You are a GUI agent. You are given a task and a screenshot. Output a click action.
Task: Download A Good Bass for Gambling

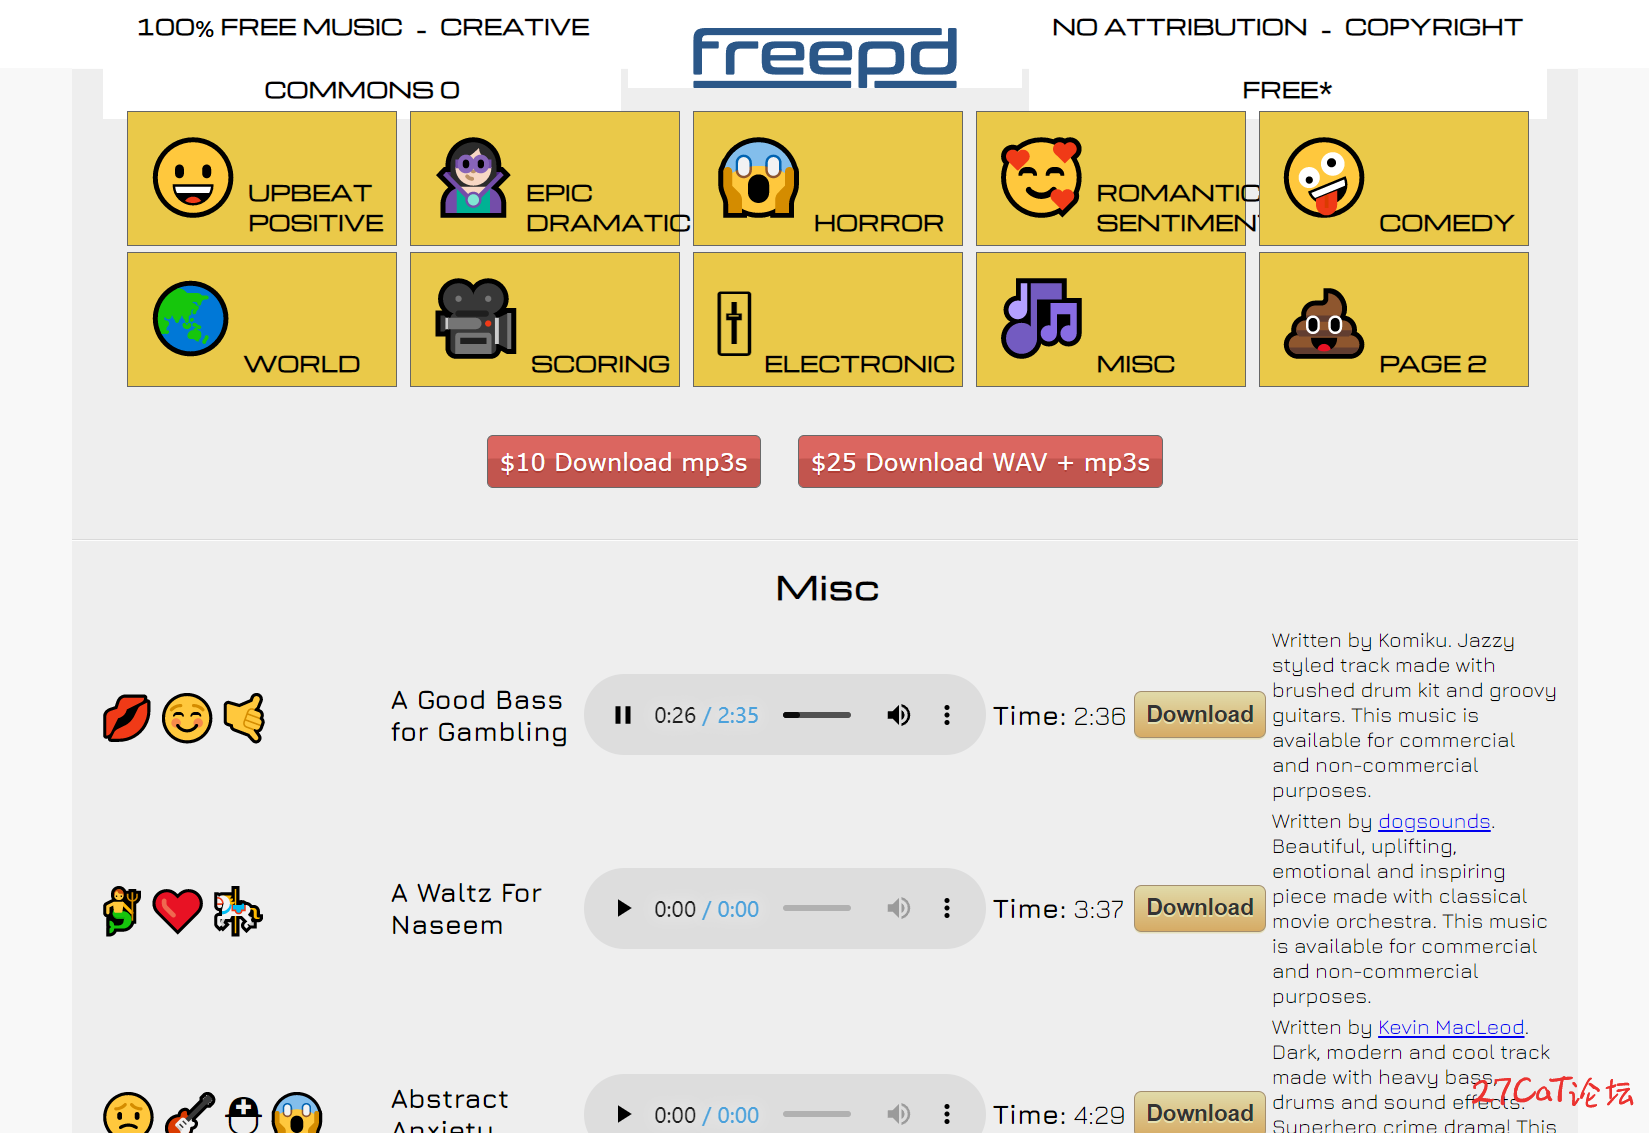(1199, 714)
